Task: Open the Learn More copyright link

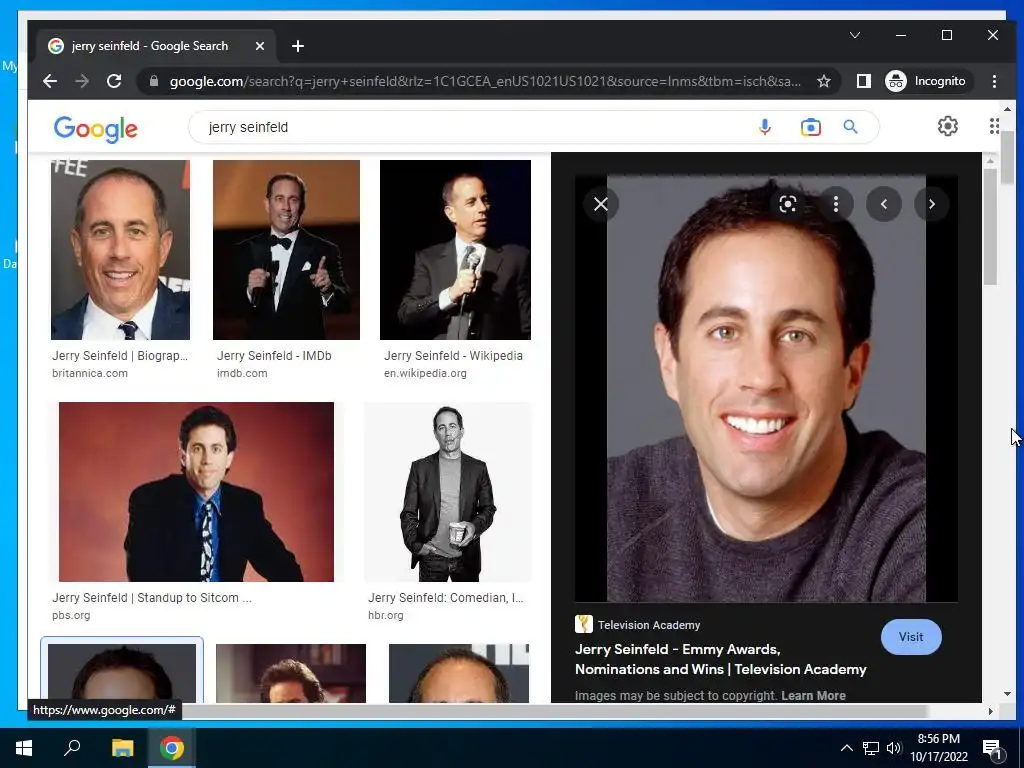Action: [x=813, y=696]
